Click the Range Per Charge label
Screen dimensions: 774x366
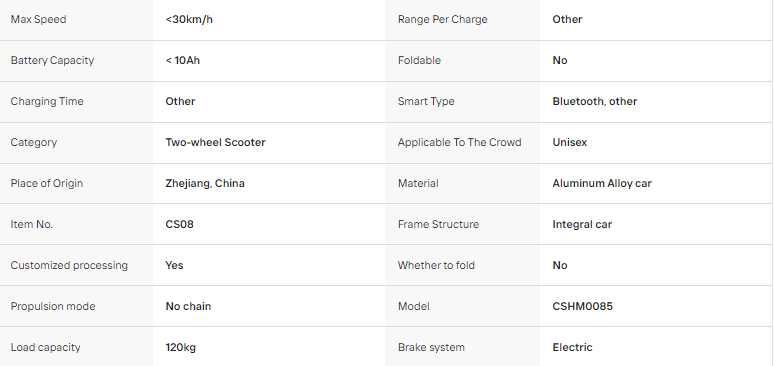coord(442,19)
